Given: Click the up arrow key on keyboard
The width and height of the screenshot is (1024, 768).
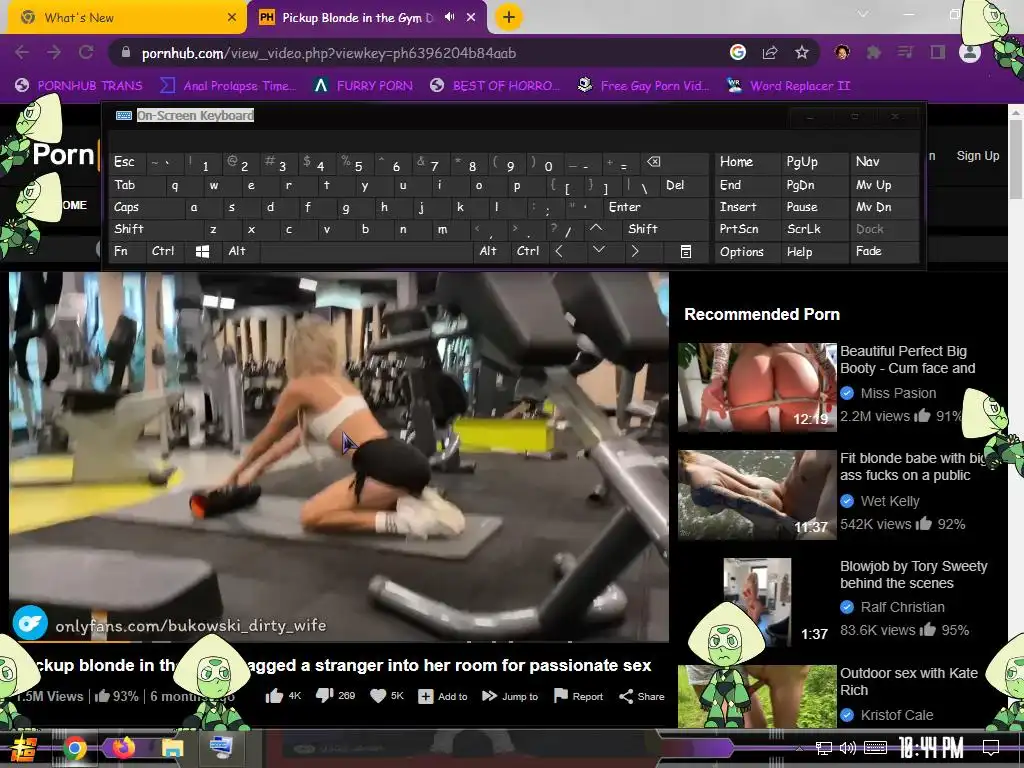Looking at the screenshot, I should 596,229.
